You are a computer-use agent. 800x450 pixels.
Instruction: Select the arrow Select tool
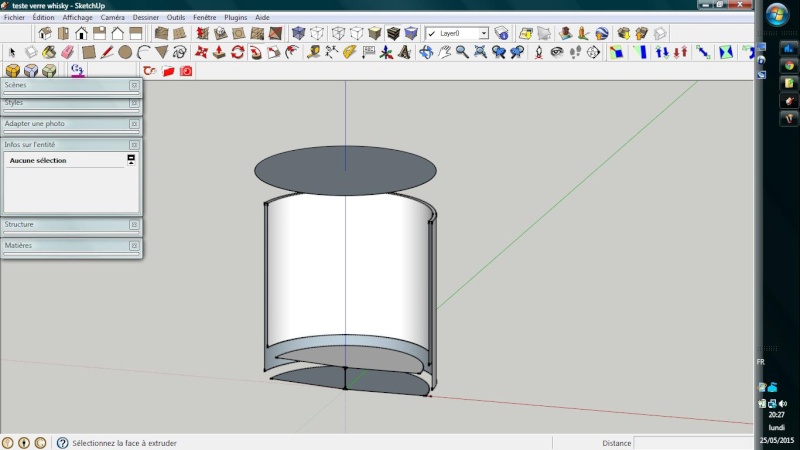12,52
